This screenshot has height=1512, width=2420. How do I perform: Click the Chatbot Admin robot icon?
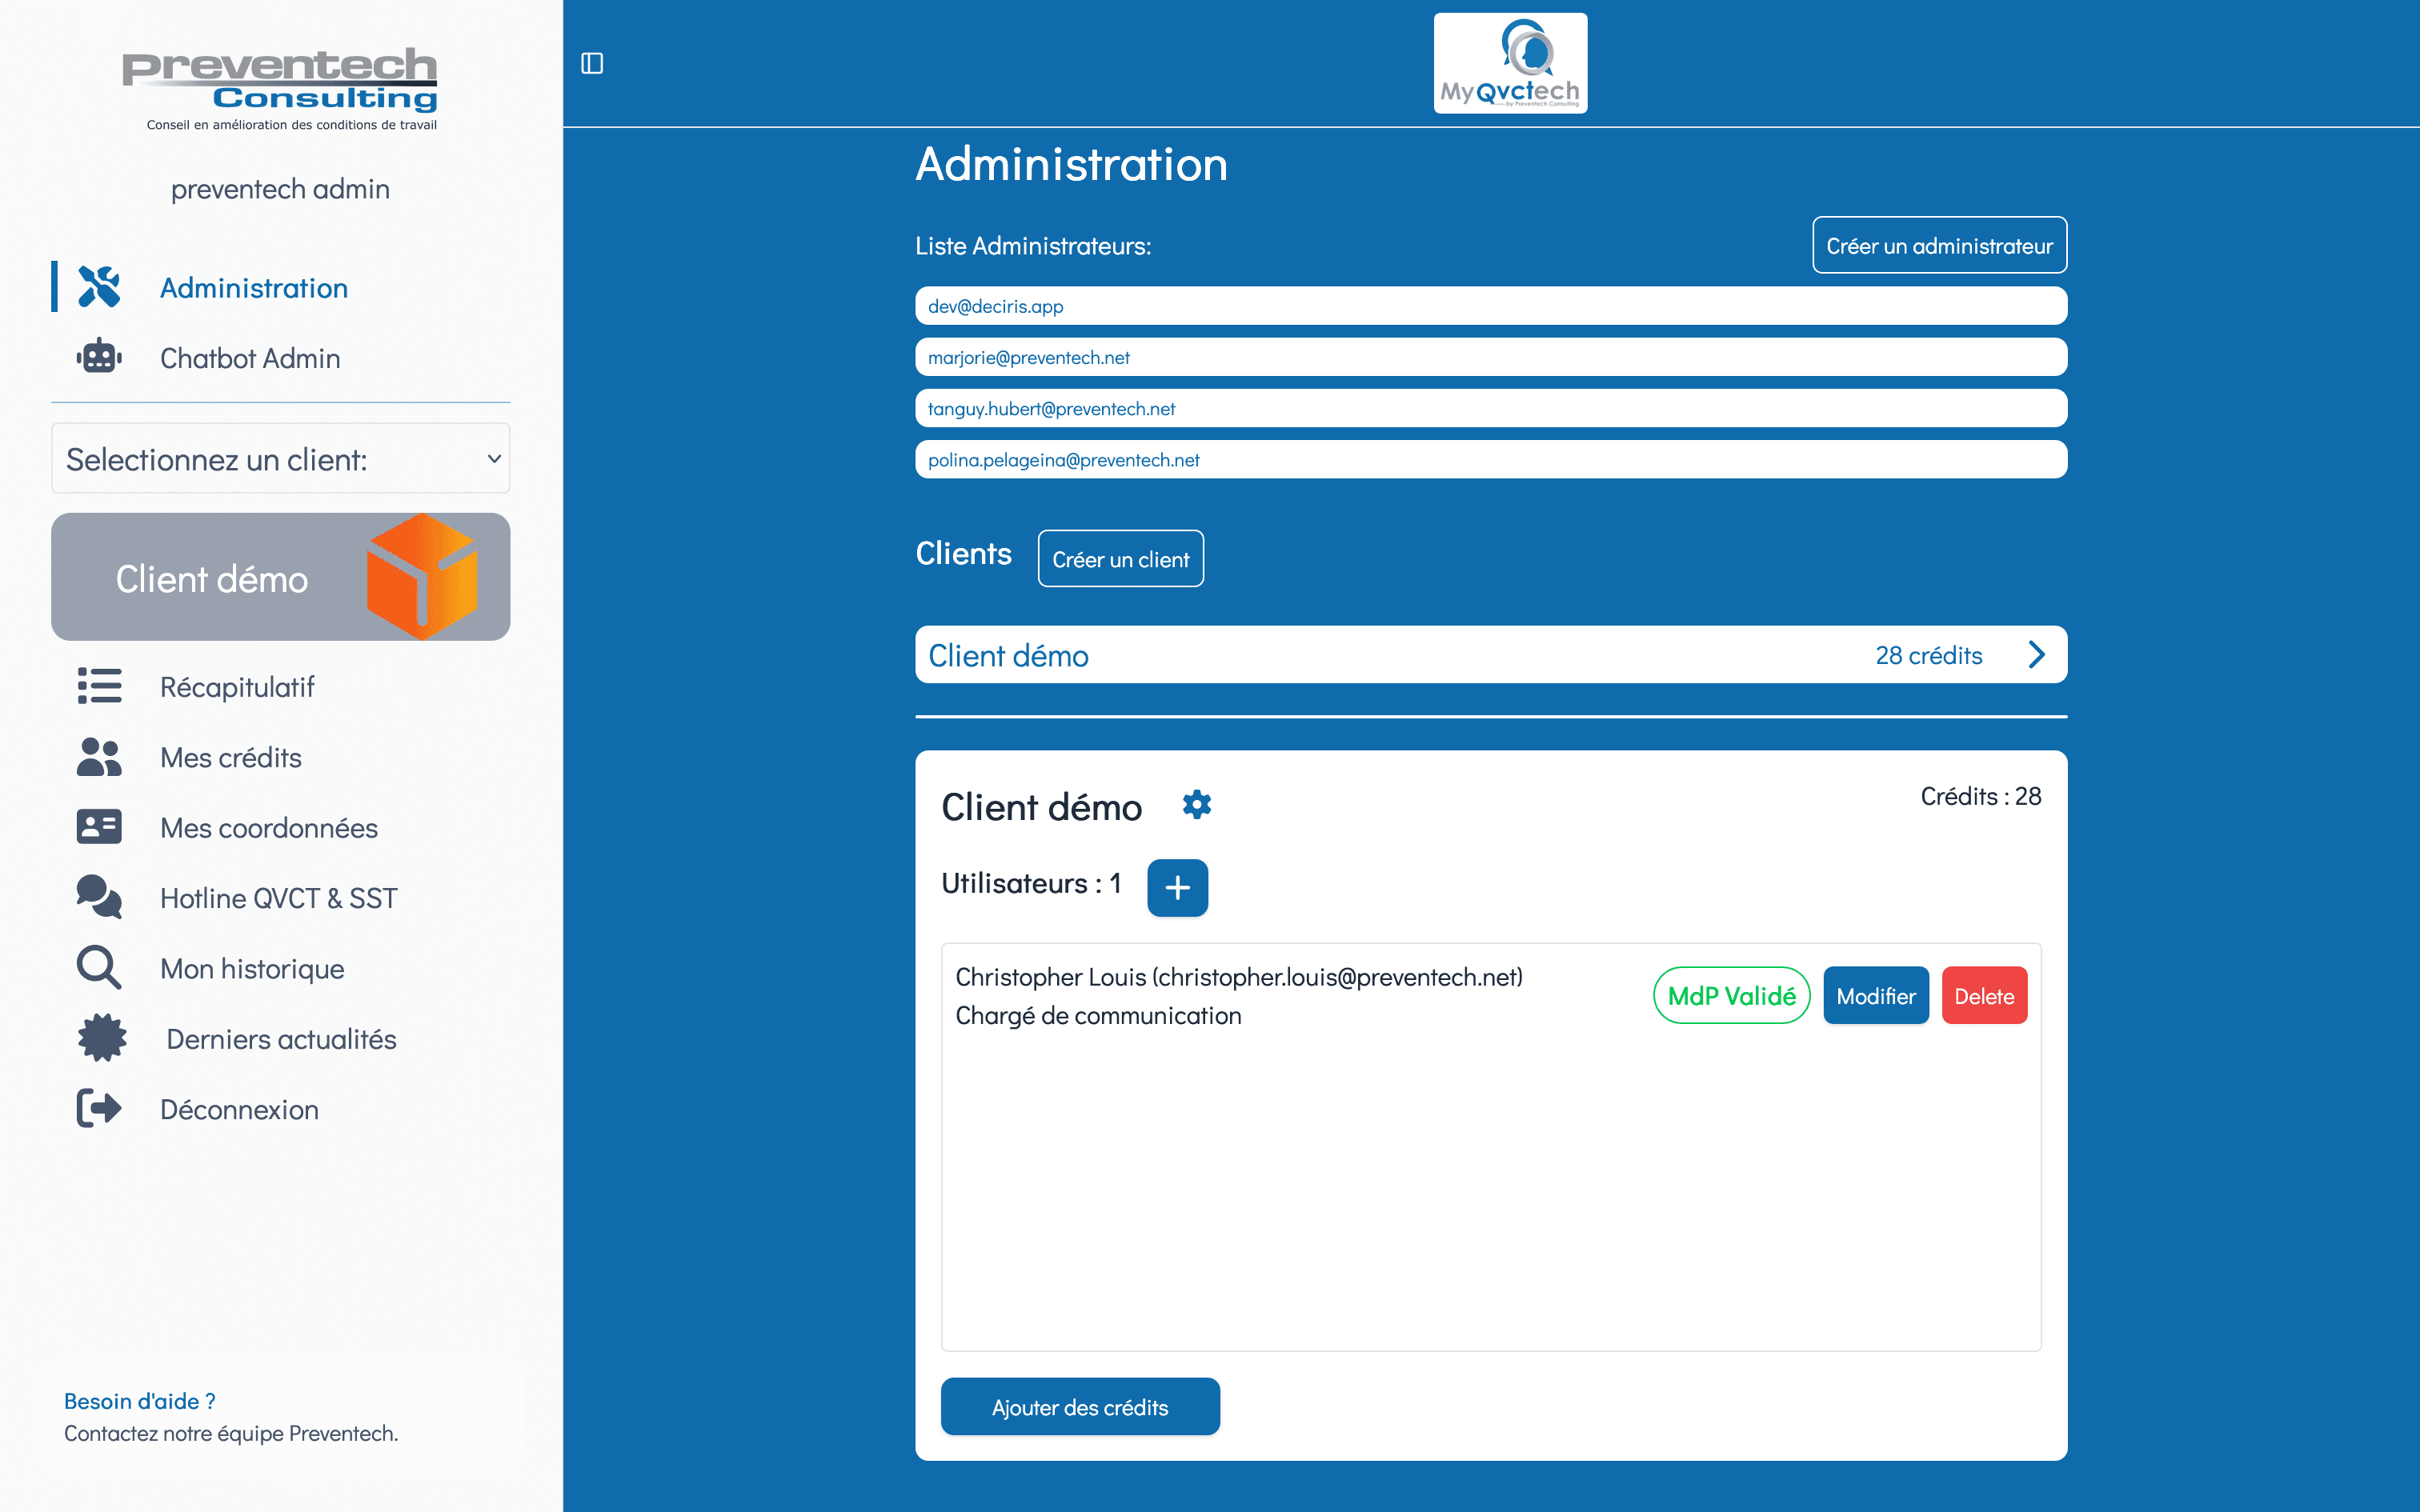[99, 357]
